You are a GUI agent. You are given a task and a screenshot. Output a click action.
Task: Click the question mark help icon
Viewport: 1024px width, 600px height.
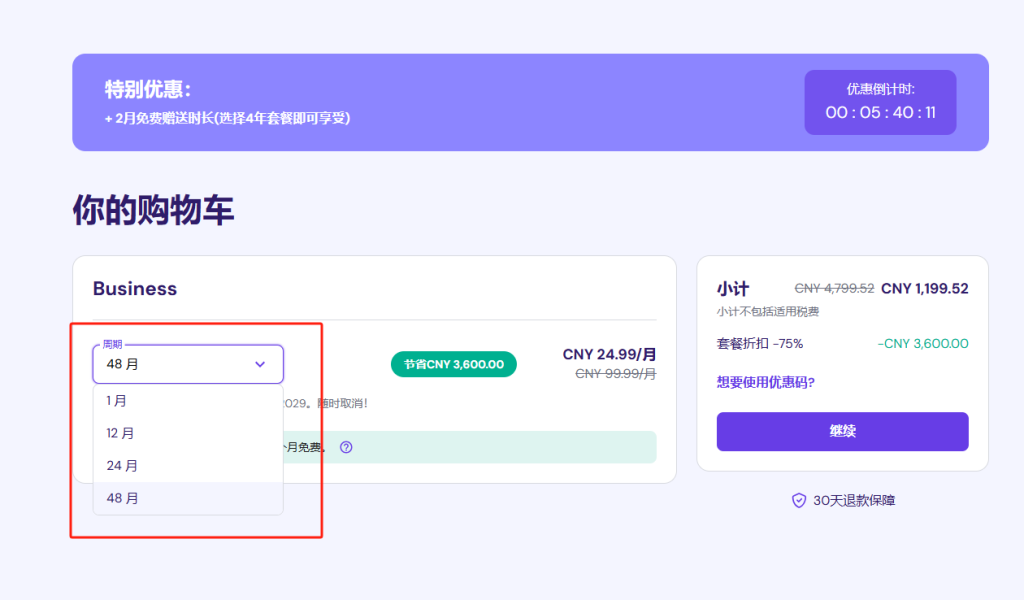pos(345,447)
